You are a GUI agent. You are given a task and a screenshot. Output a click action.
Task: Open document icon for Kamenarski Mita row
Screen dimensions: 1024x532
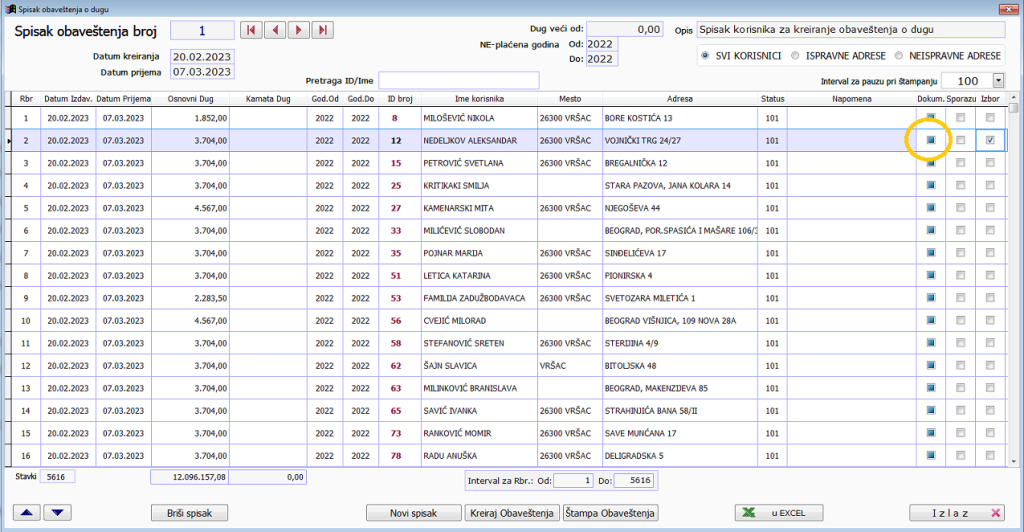coord(930,208)
